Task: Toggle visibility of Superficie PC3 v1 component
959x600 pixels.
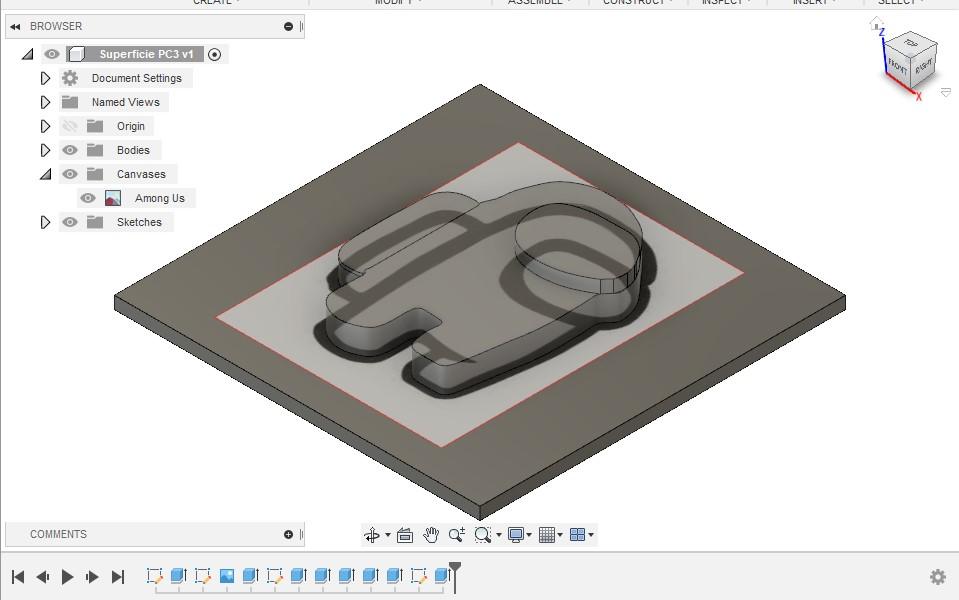Action: click(x=52, y=54)
